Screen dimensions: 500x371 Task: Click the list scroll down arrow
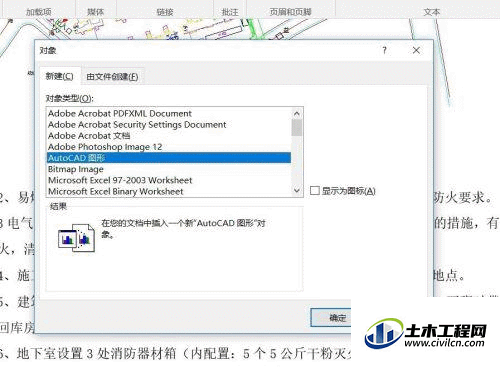[297, 191]
